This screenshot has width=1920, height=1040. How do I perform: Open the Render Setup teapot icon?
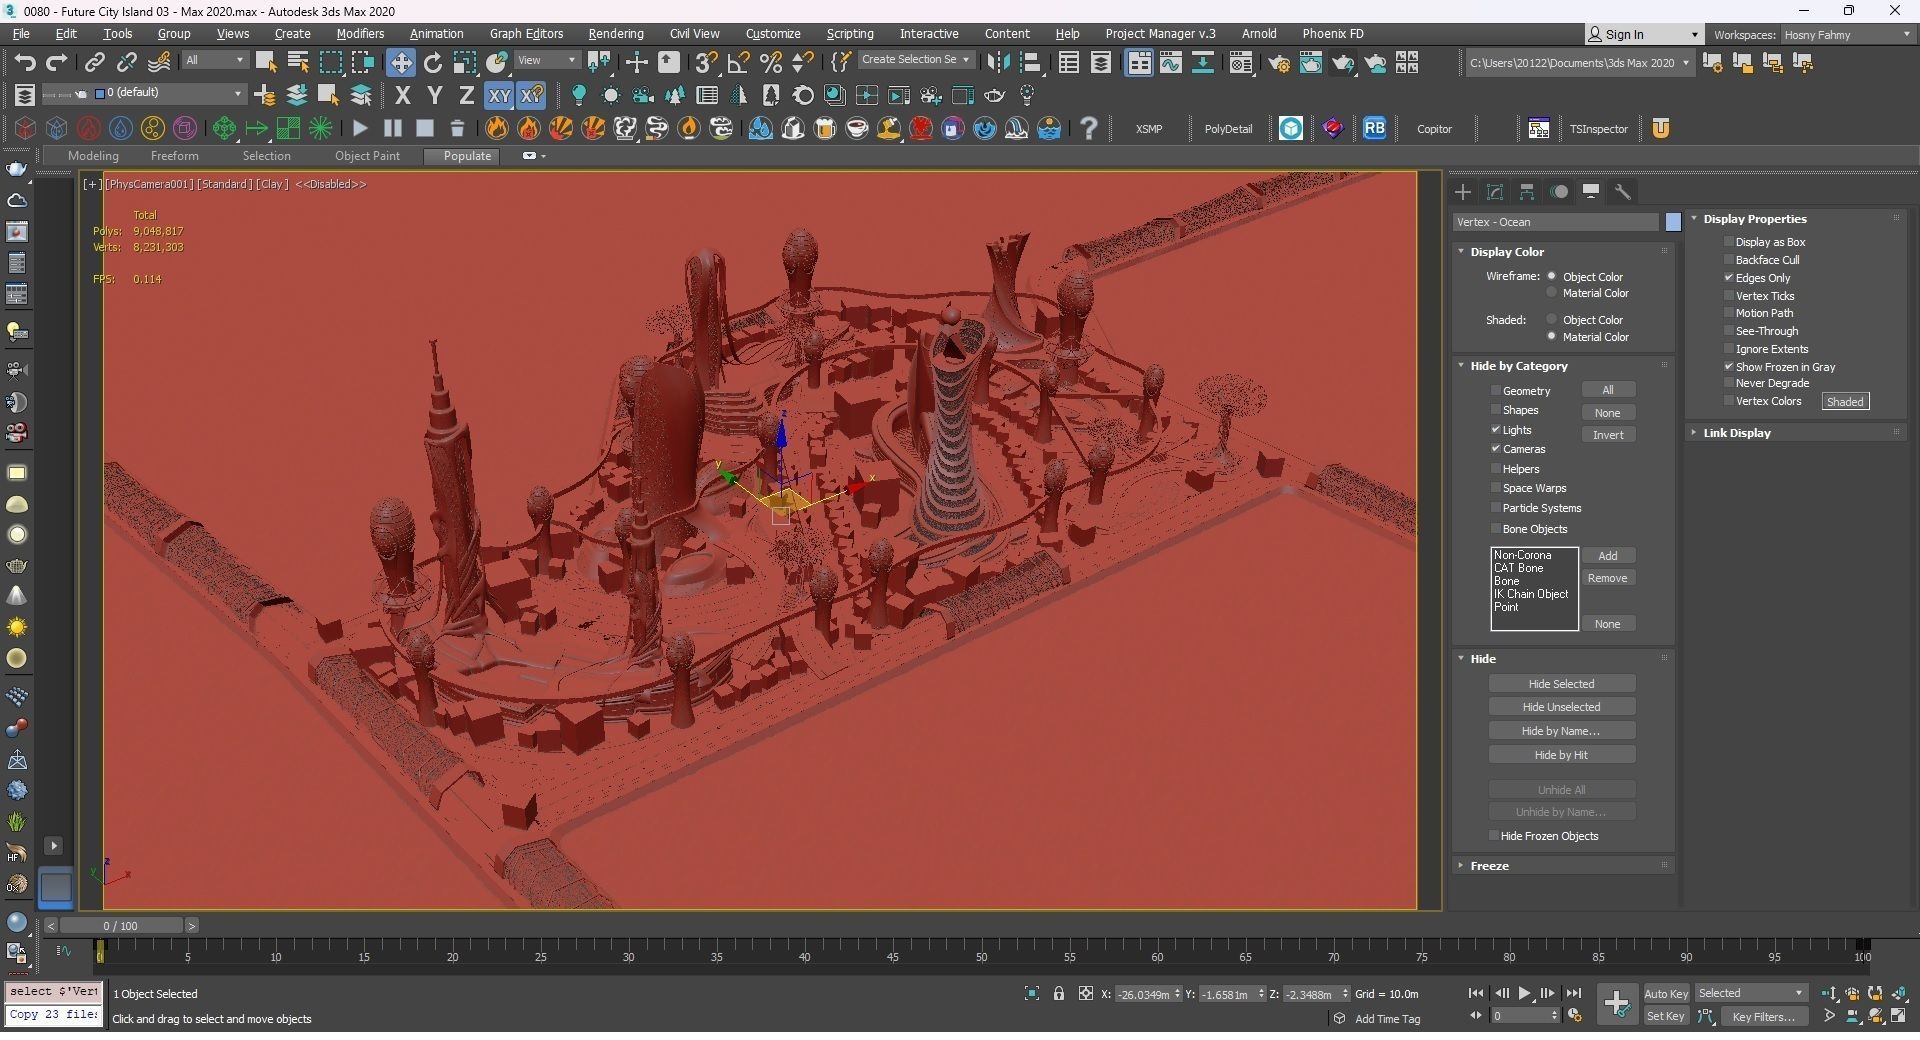coord(1279,63)
